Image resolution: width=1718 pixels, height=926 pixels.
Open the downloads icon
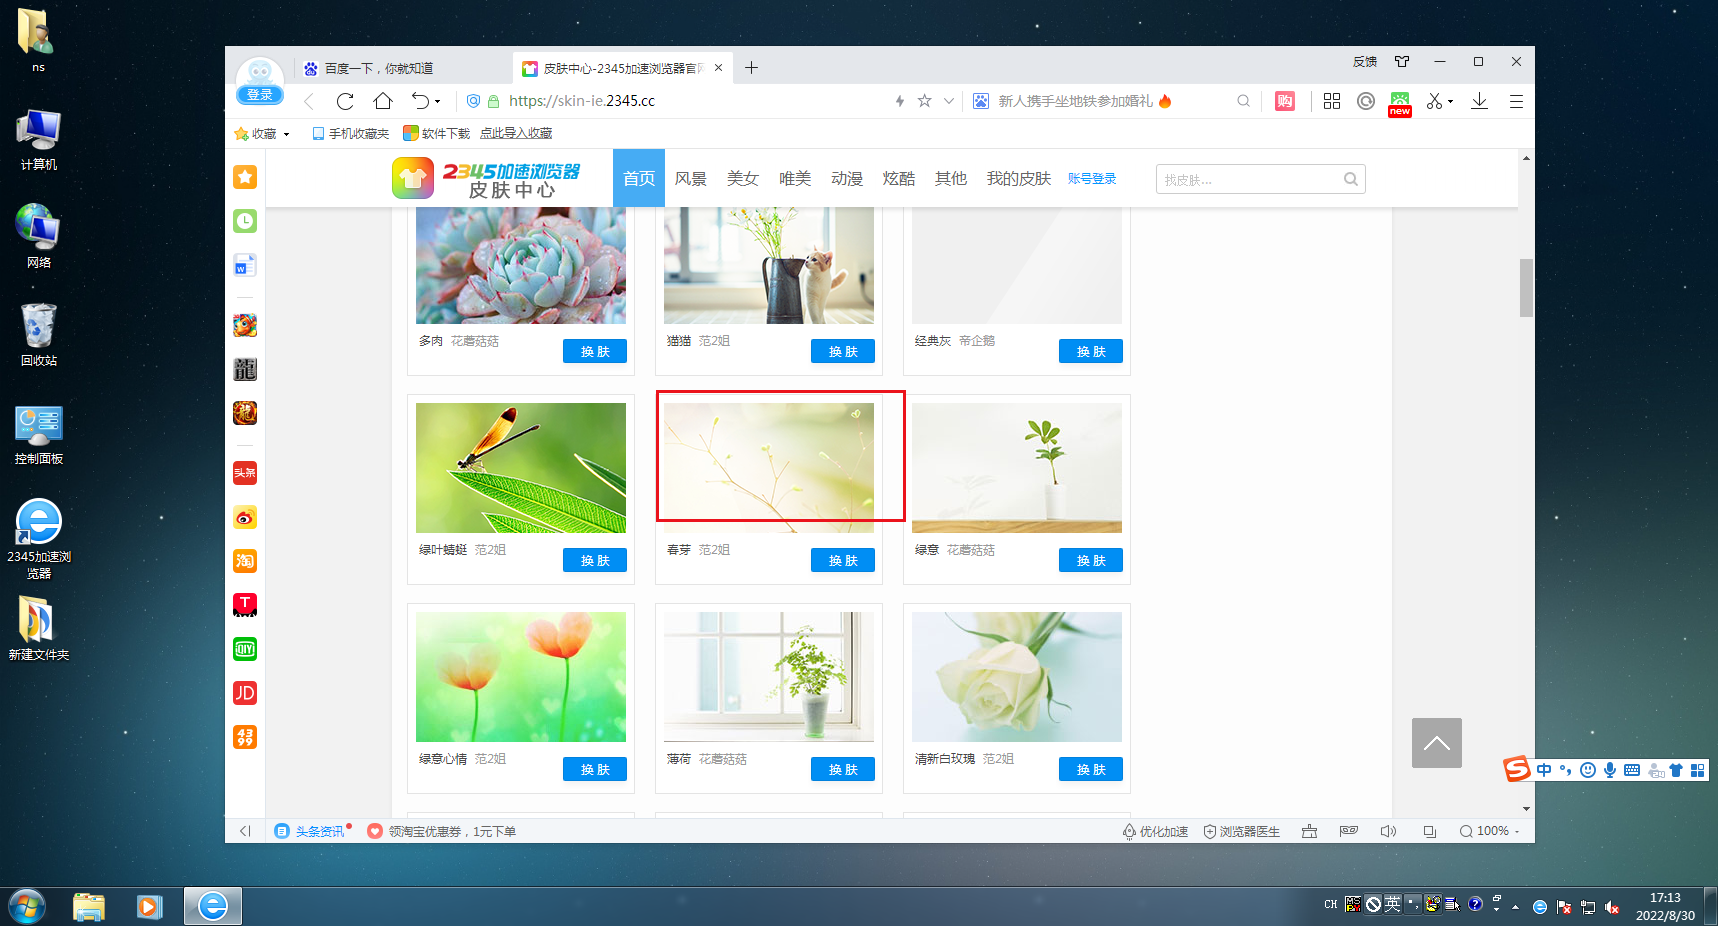point(1479,101)
